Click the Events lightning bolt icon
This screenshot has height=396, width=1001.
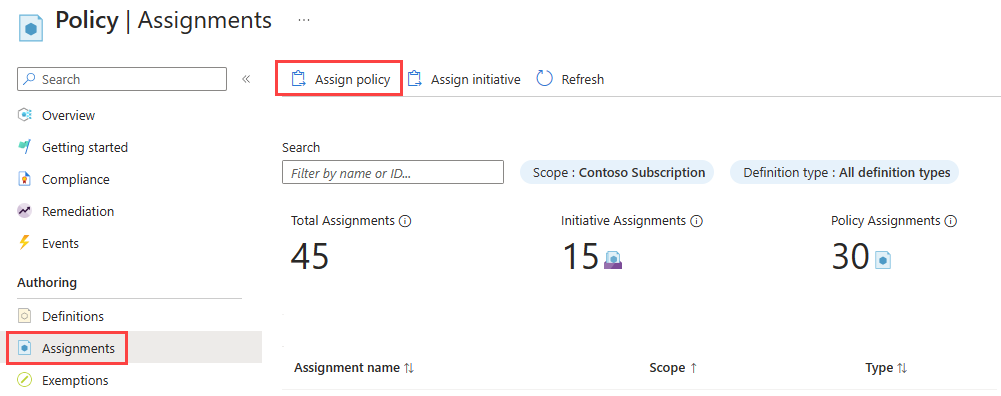24,243
